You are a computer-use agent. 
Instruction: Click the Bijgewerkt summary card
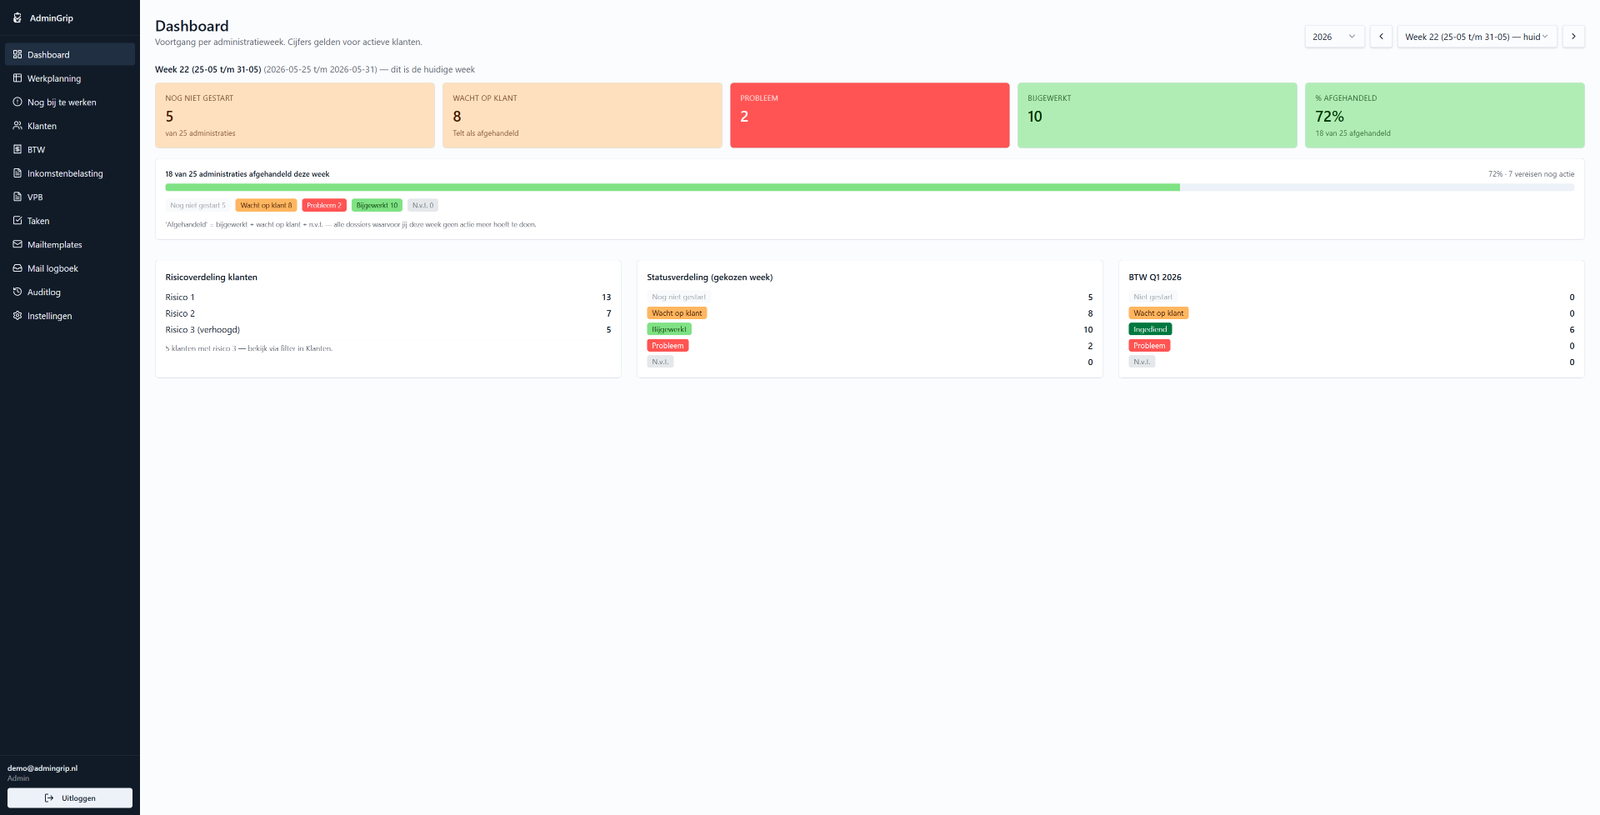(x=1157, y=115)
